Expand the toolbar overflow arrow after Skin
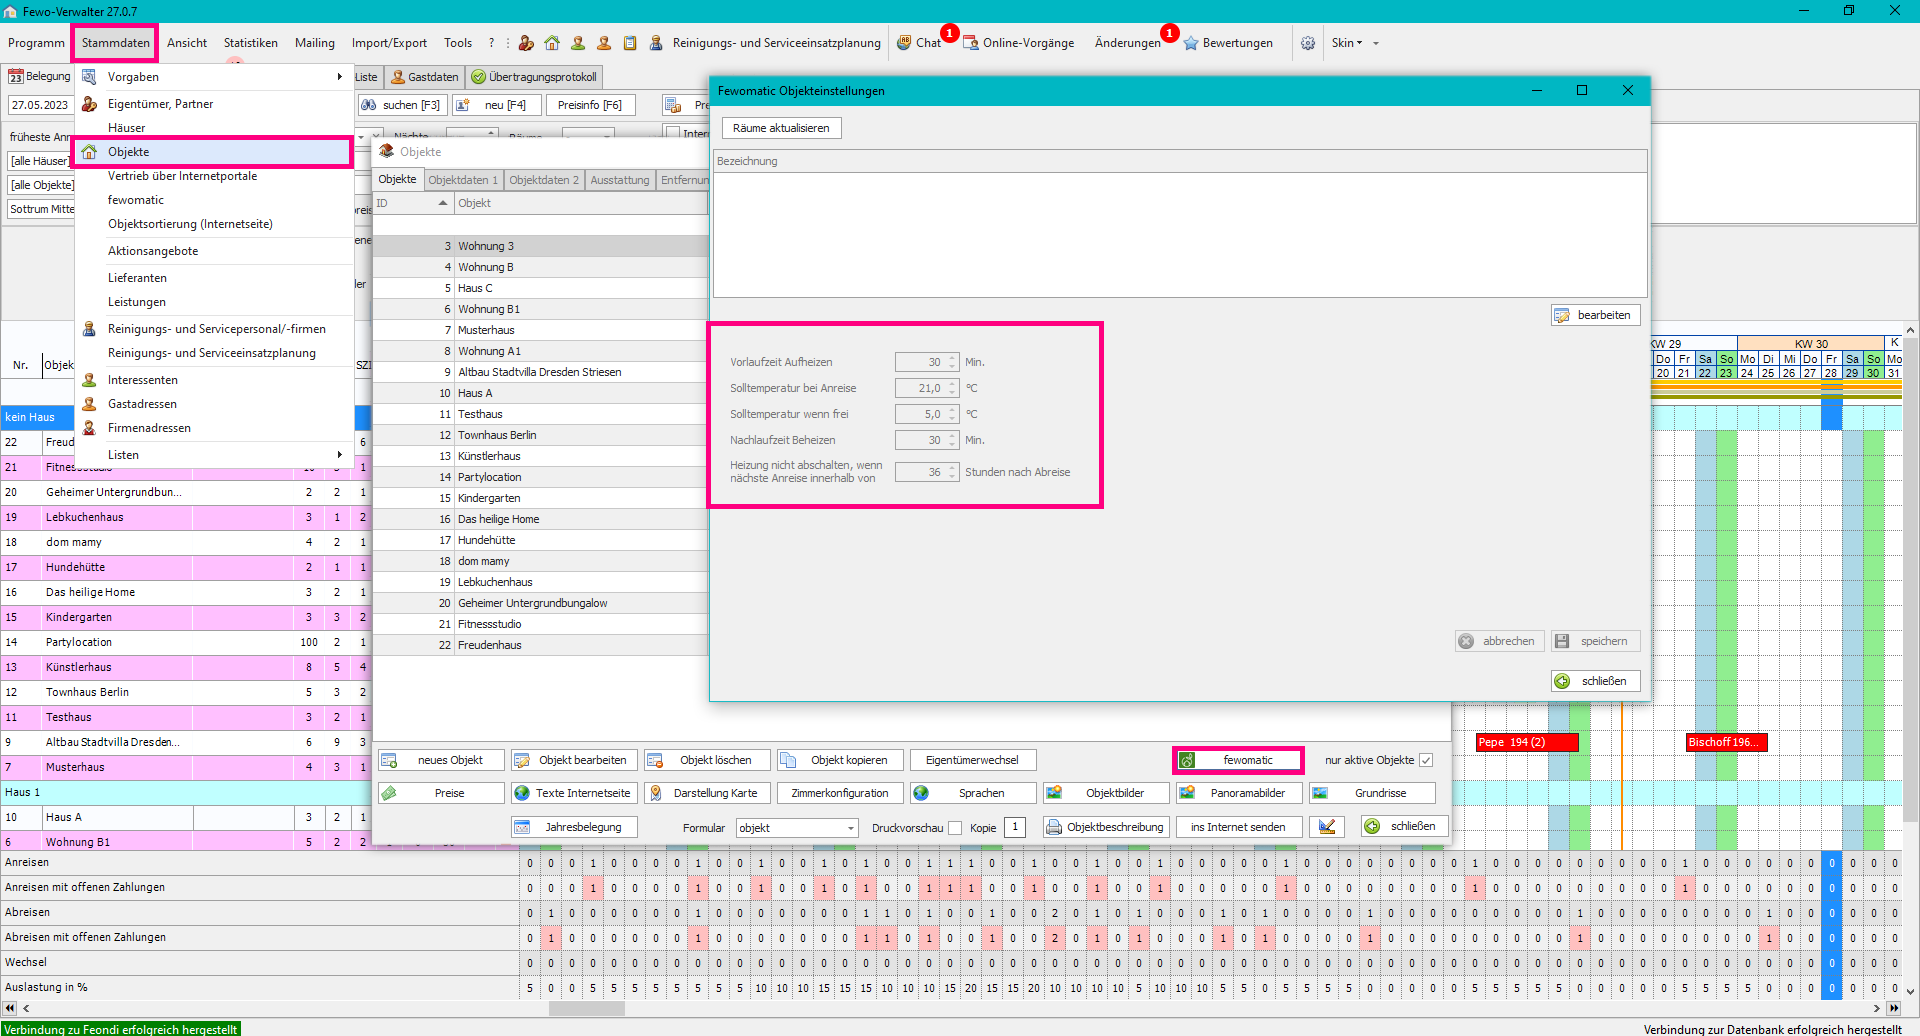This screenshot has height=1036, width=1920. click(1376, 43)
